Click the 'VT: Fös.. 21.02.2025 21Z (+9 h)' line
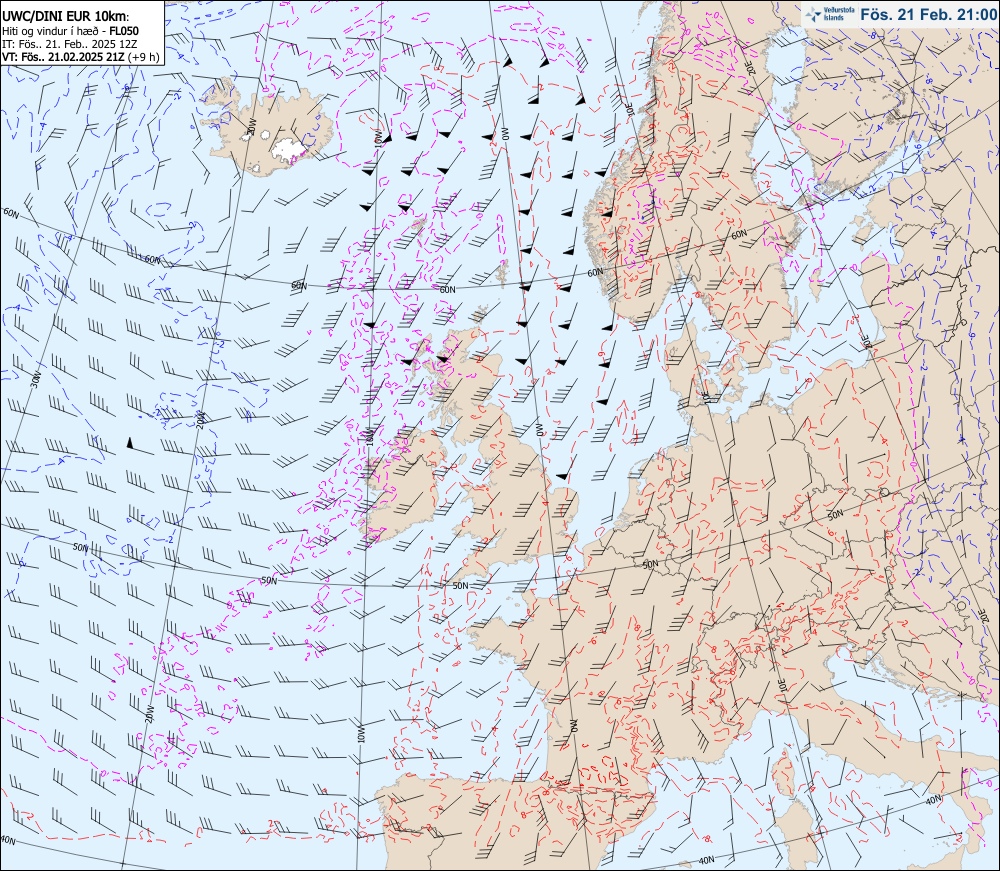 coord(80,57)
